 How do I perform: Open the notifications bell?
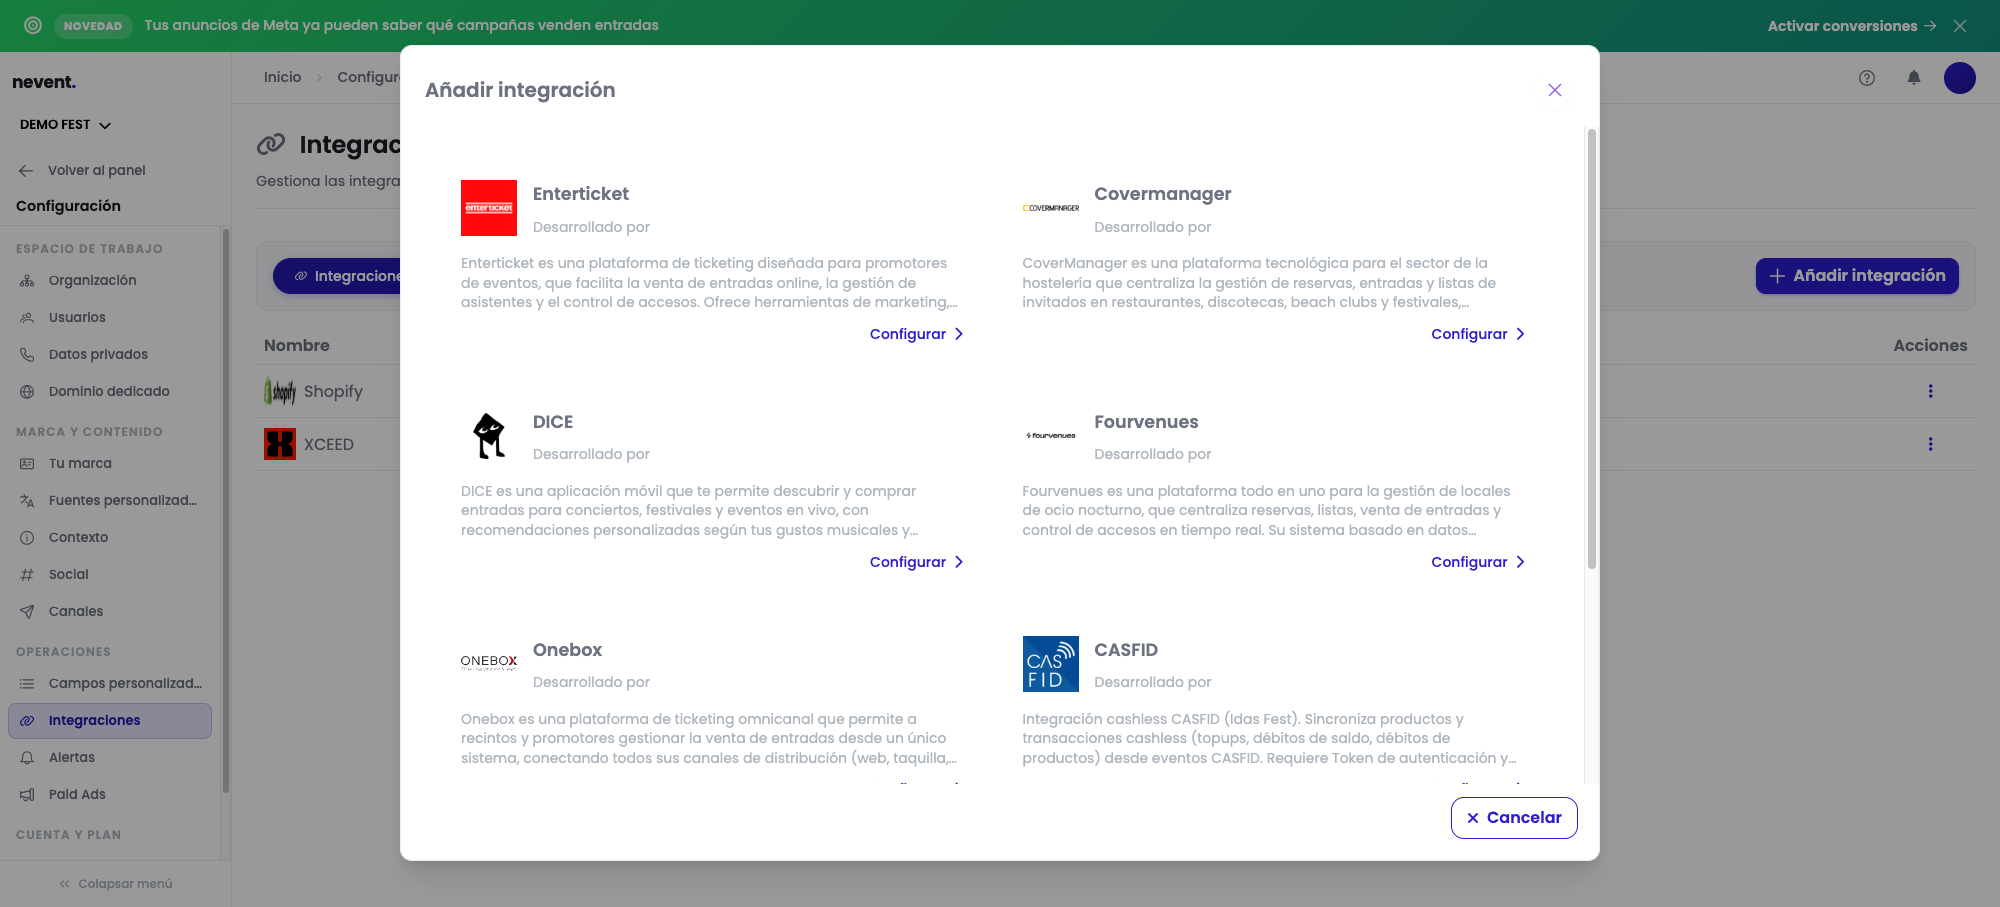1914,78
